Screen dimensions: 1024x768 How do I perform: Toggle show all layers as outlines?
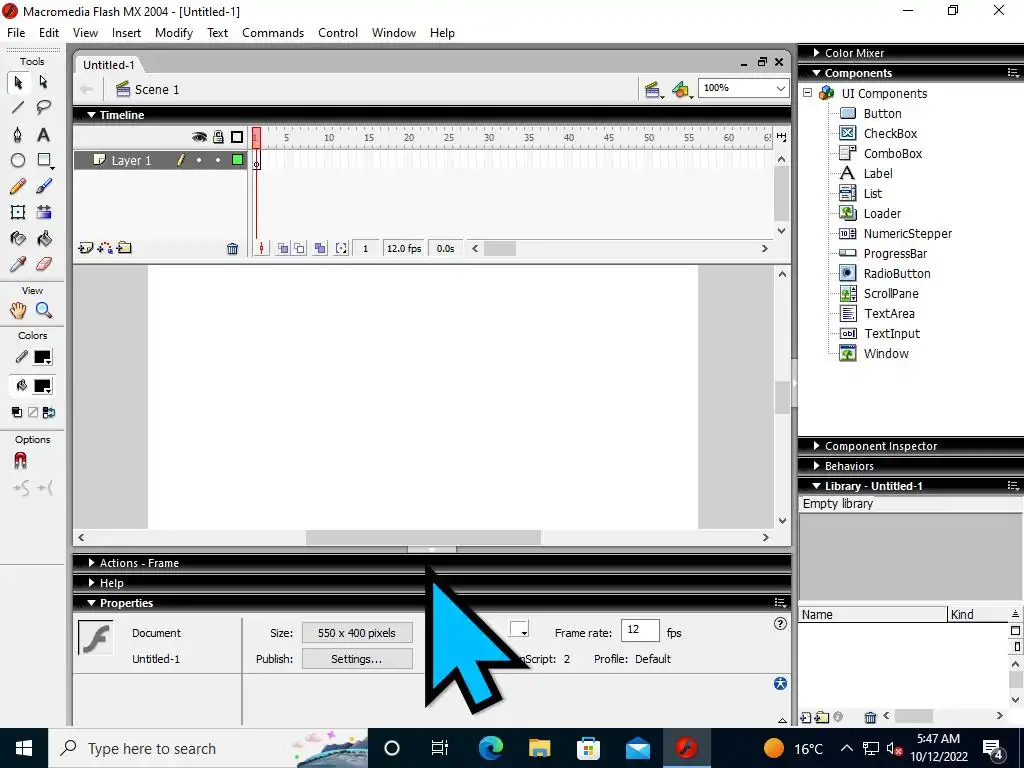[x=237, y=137]
